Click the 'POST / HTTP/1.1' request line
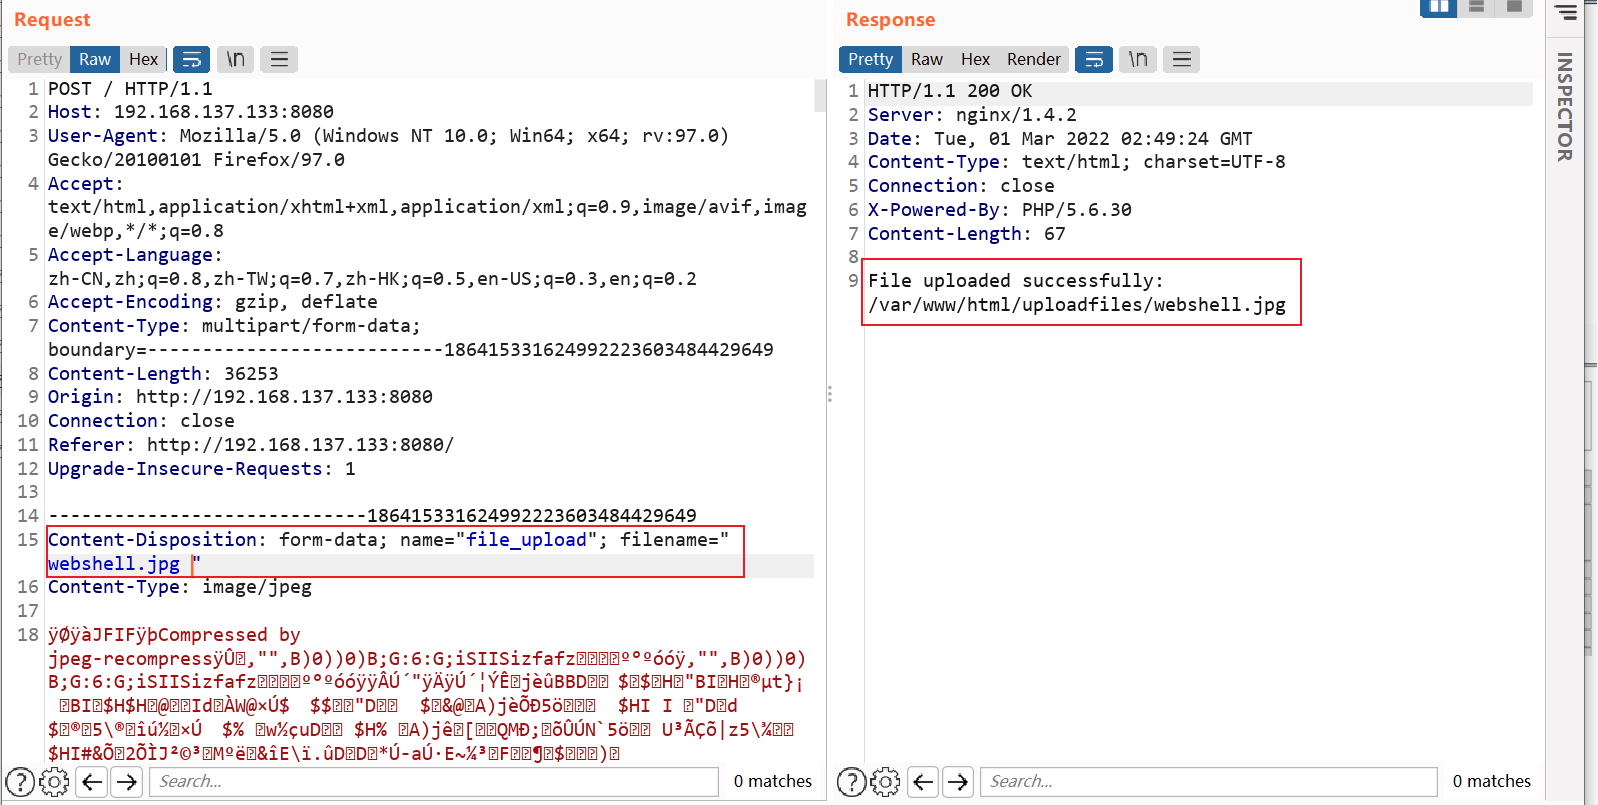 130,89
